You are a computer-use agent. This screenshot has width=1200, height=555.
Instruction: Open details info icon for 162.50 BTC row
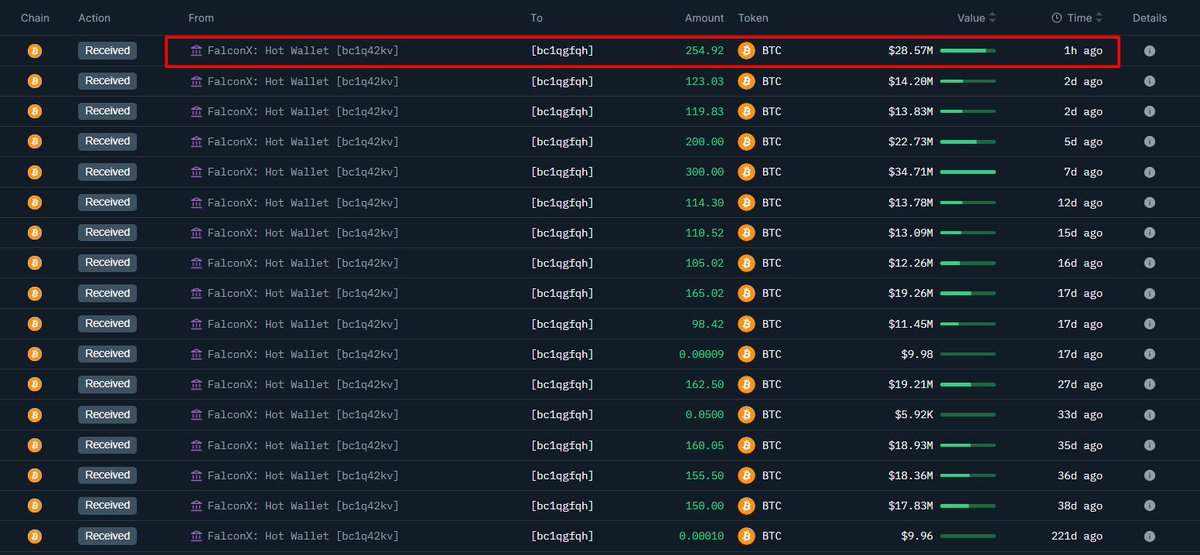click(x=1149, y=384)
